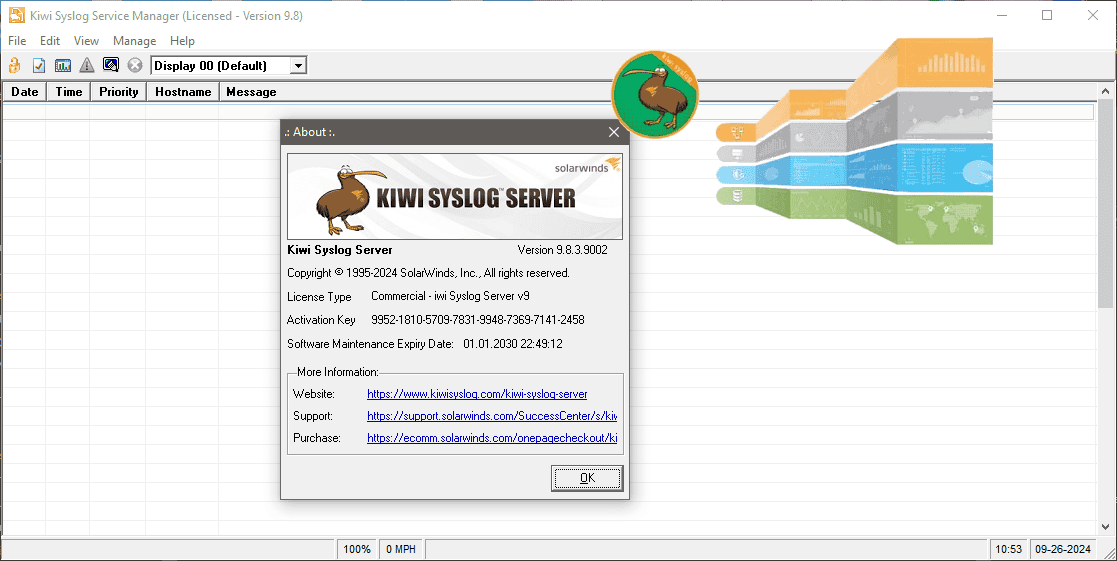The height and width of the screenshot is (561, 1117).
Task: Open the Manage menu
Action: [134, 41]
